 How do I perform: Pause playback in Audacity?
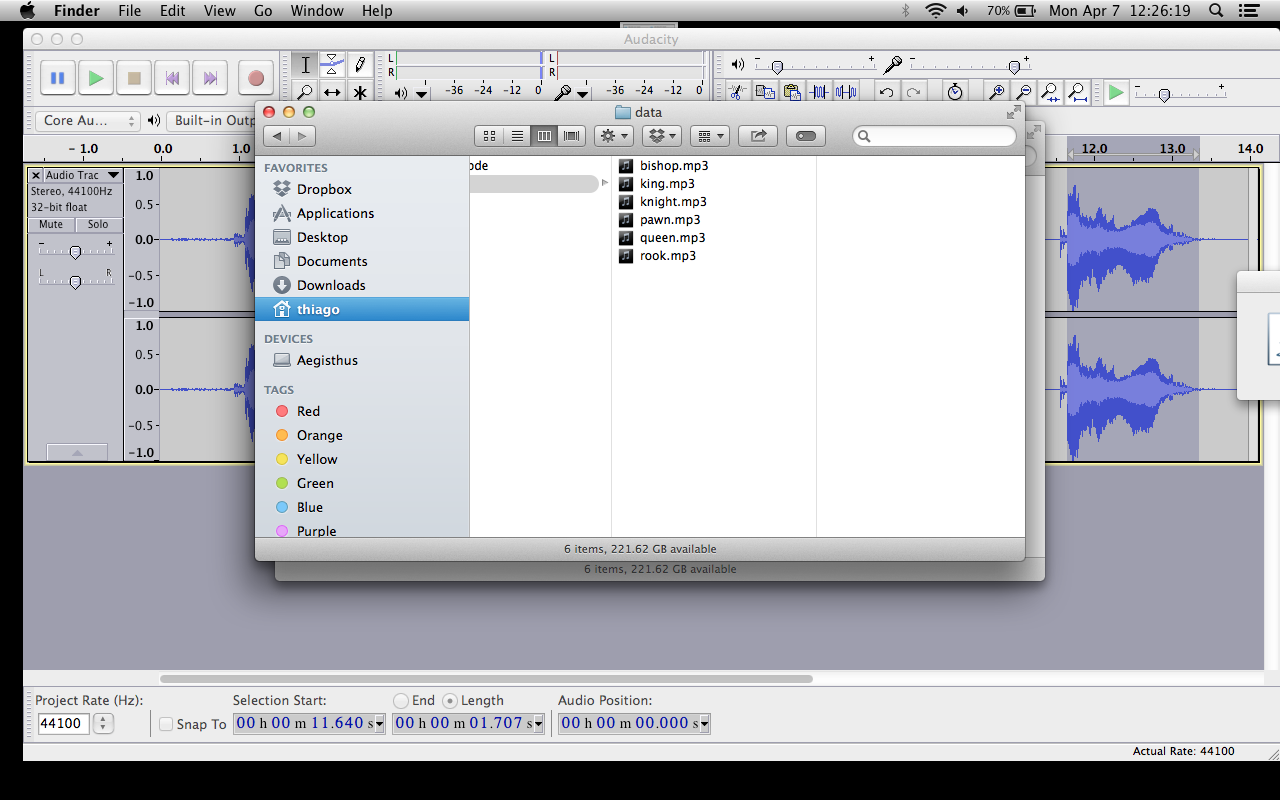point(57,77)
